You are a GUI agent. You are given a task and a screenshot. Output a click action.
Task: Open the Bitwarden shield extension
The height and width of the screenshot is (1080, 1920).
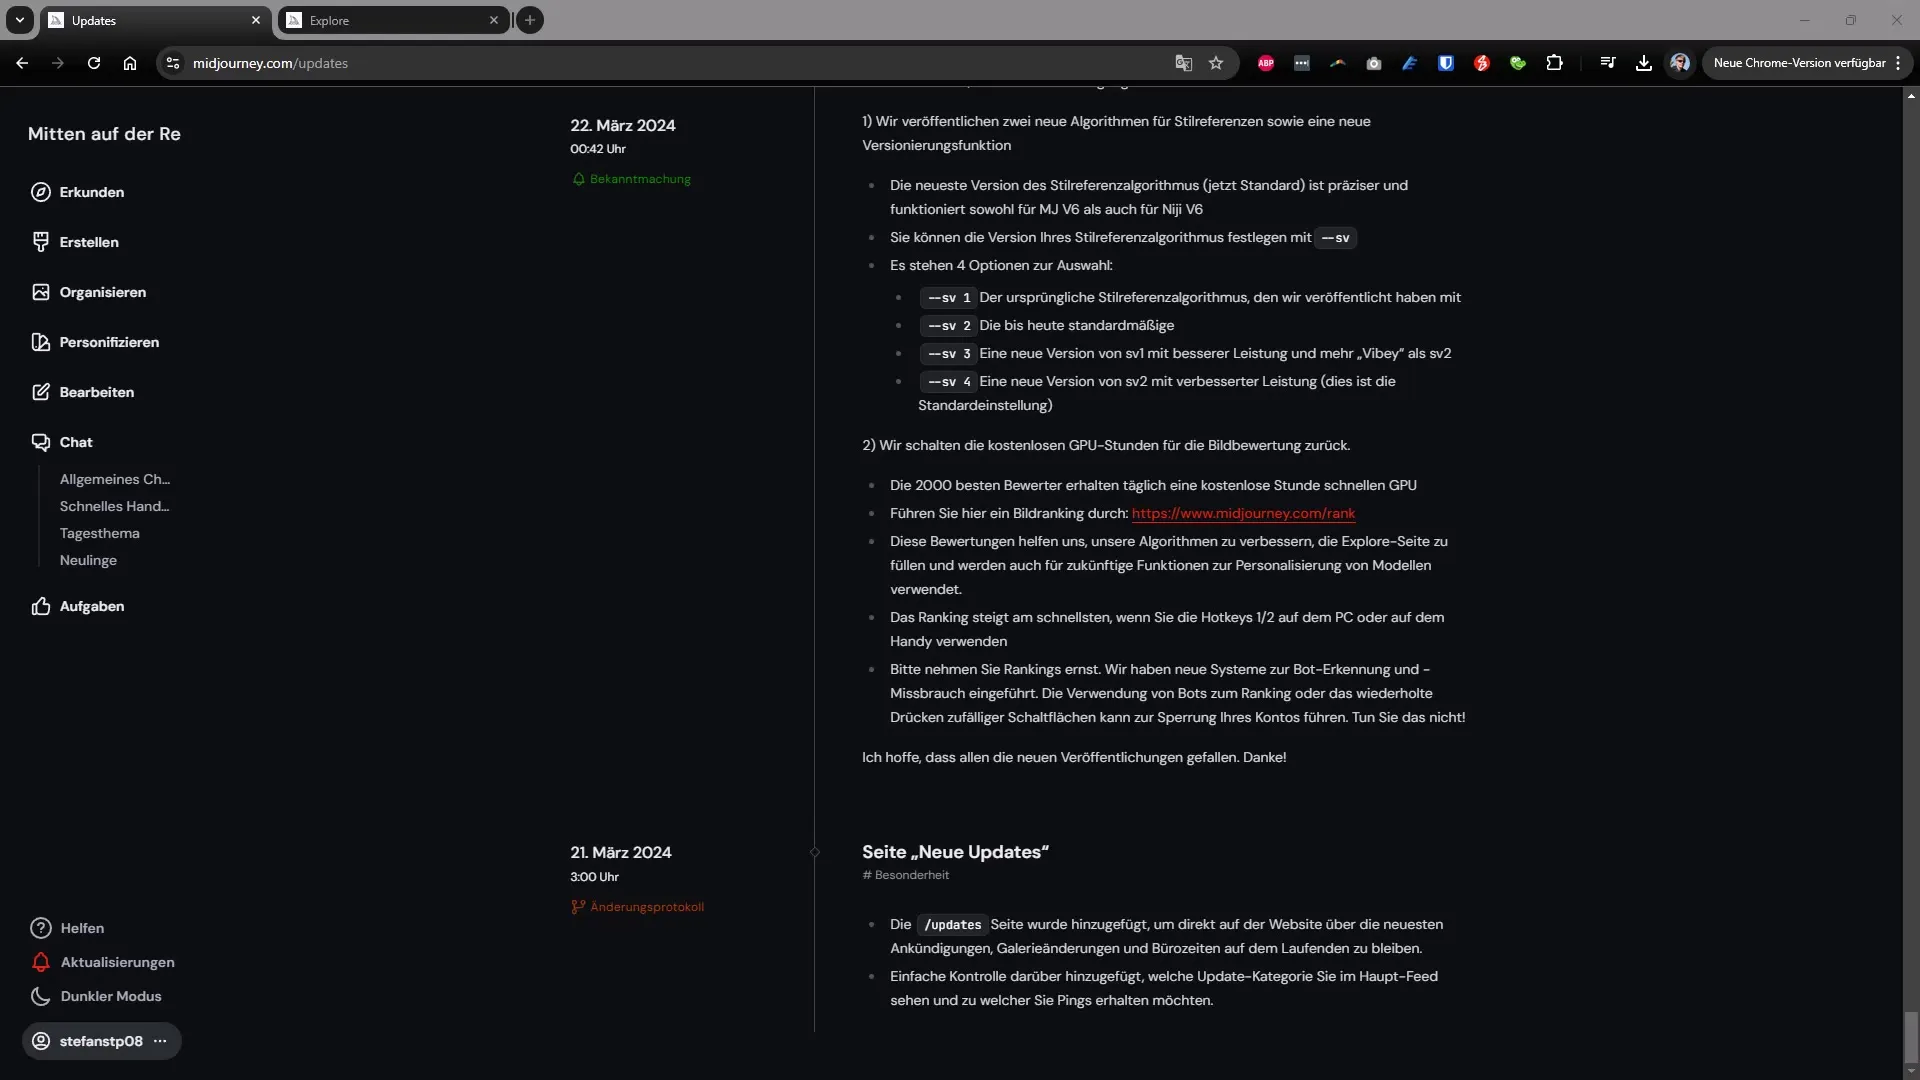click(1446, 63)
